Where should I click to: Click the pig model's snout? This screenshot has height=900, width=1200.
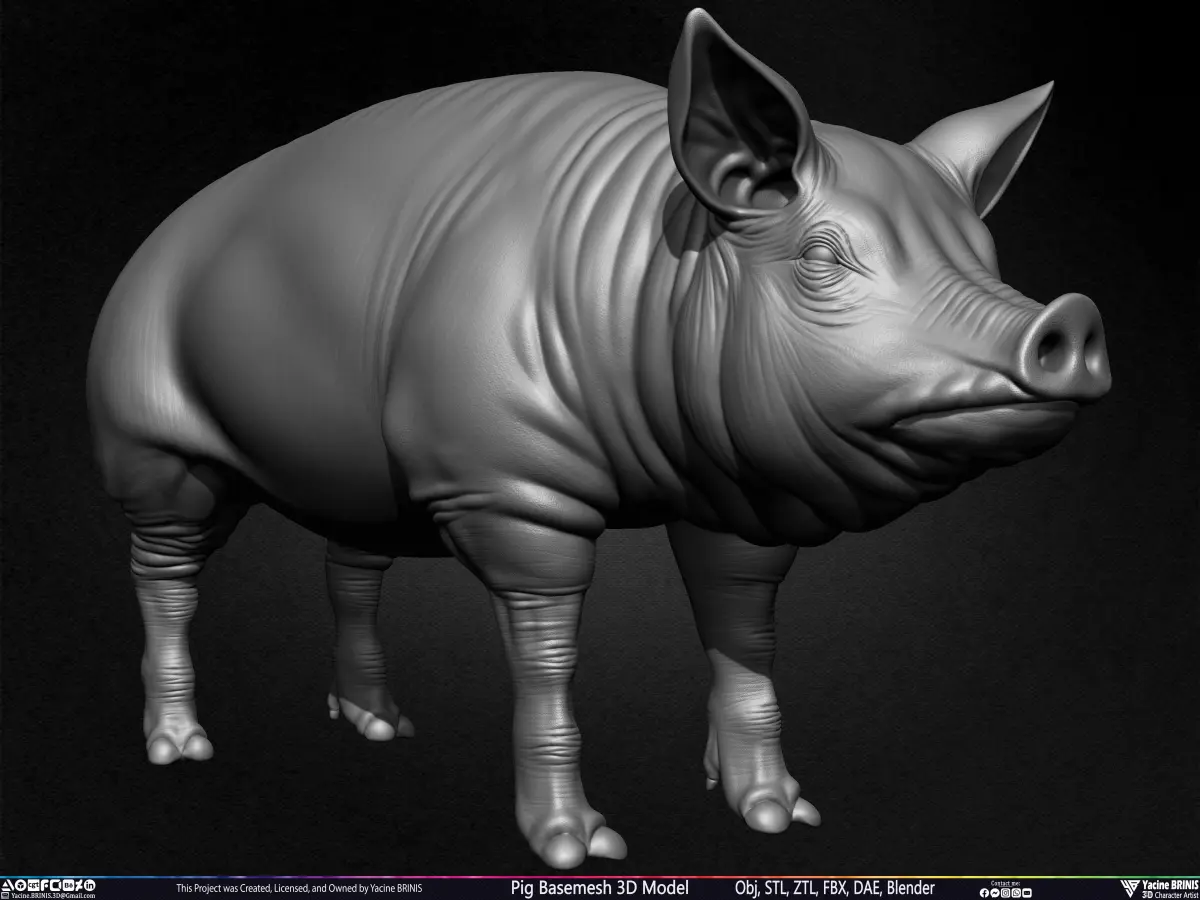click(1065, 345)
